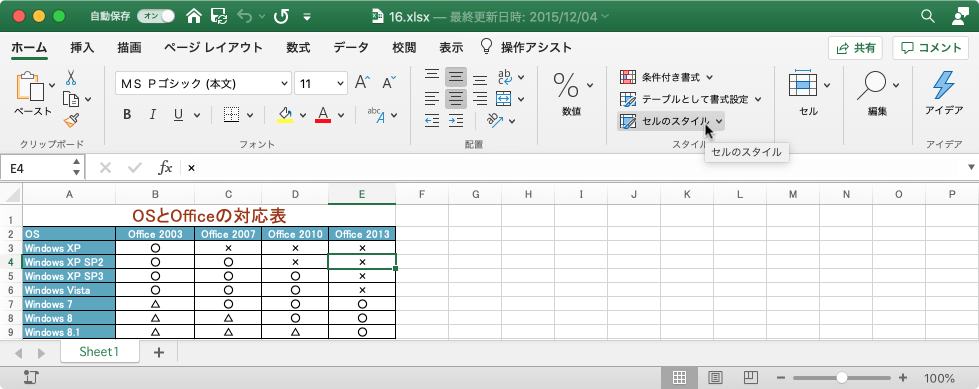
Task: Open the Formulas (数式) tab
Action: point(298,47)
